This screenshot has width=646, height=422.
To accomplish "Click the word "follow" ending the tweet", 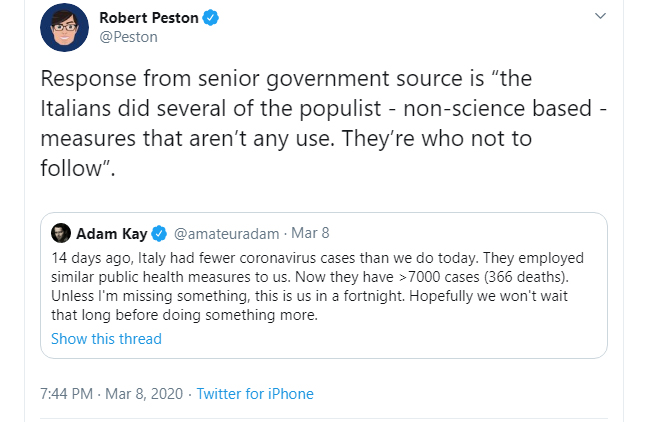I will click(x=74, y=166).
